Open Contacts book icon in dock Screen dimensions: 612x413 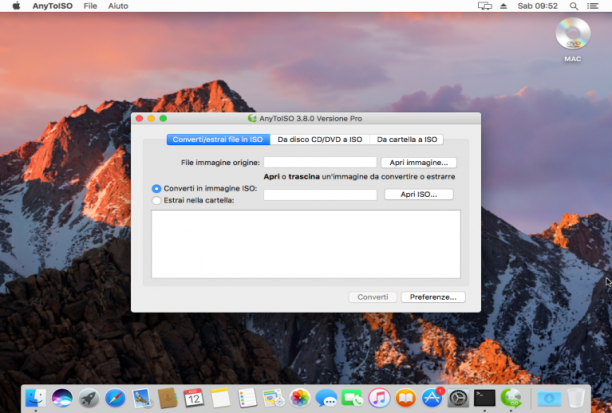168,398
